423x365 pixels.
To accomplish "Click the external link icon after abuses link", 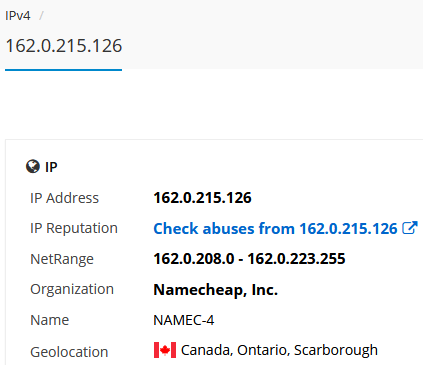I will [410, 228].
